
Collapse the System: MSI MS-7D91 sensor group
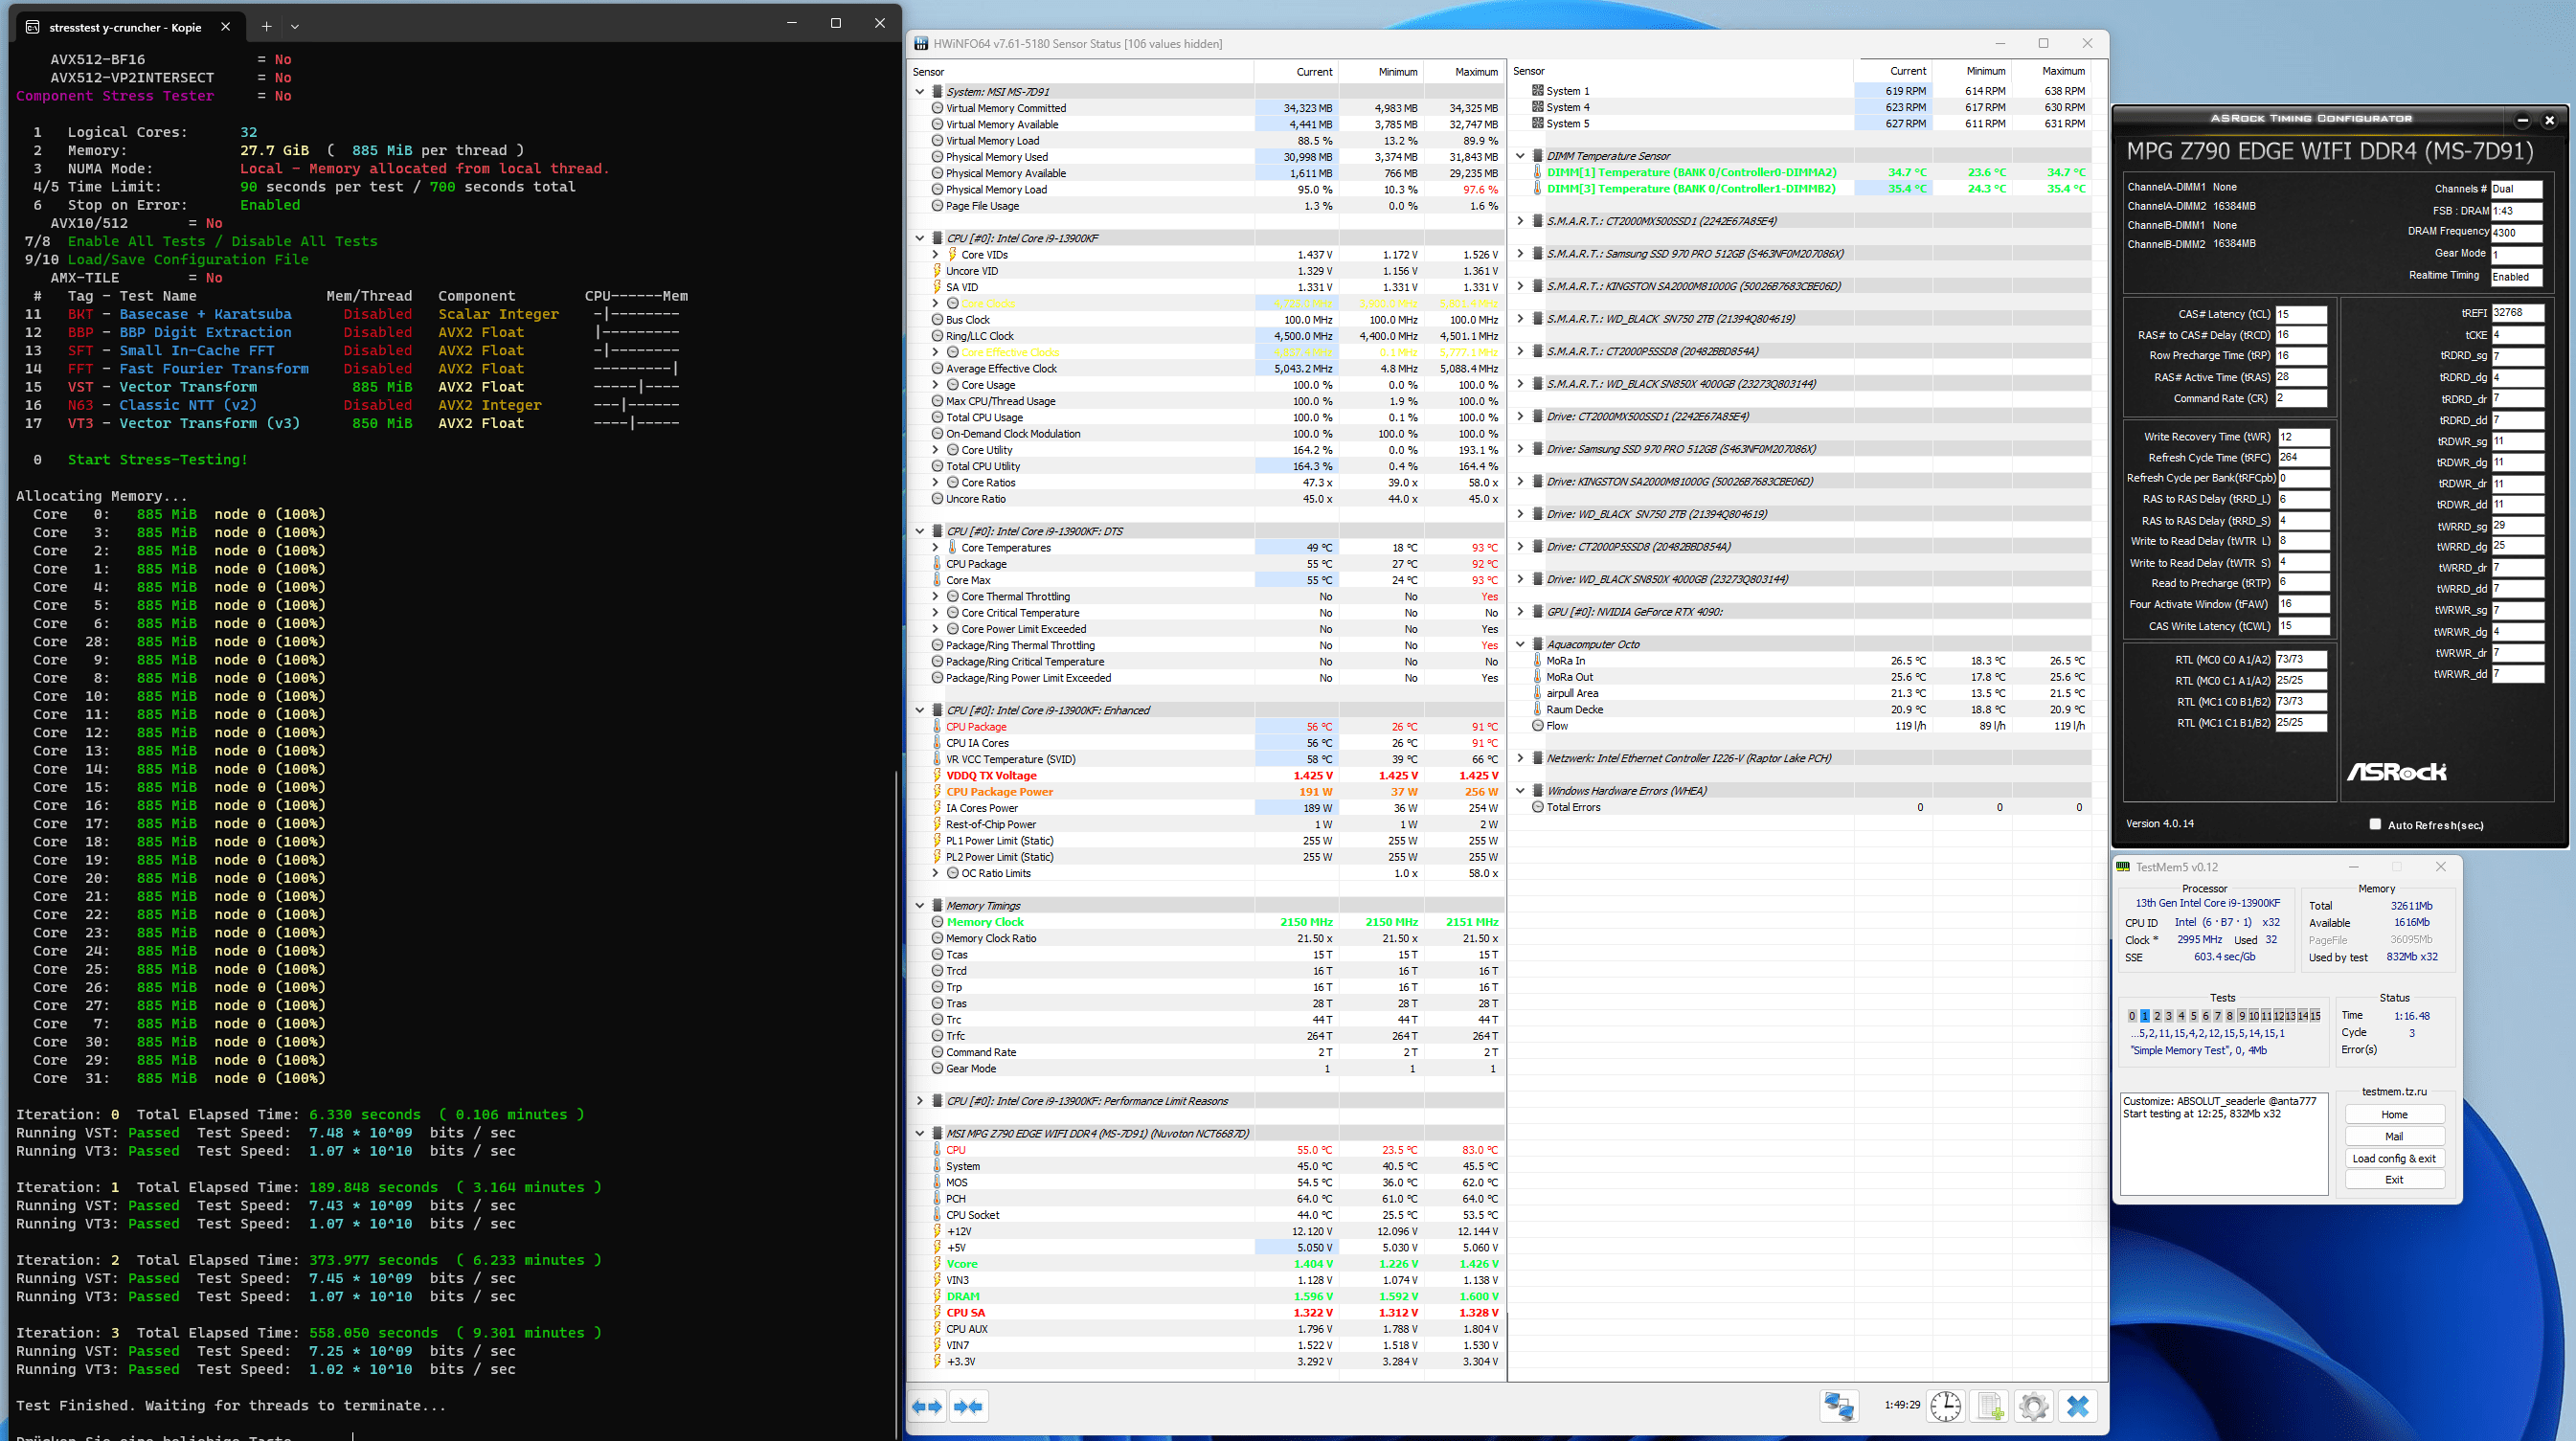pos(920,91)
